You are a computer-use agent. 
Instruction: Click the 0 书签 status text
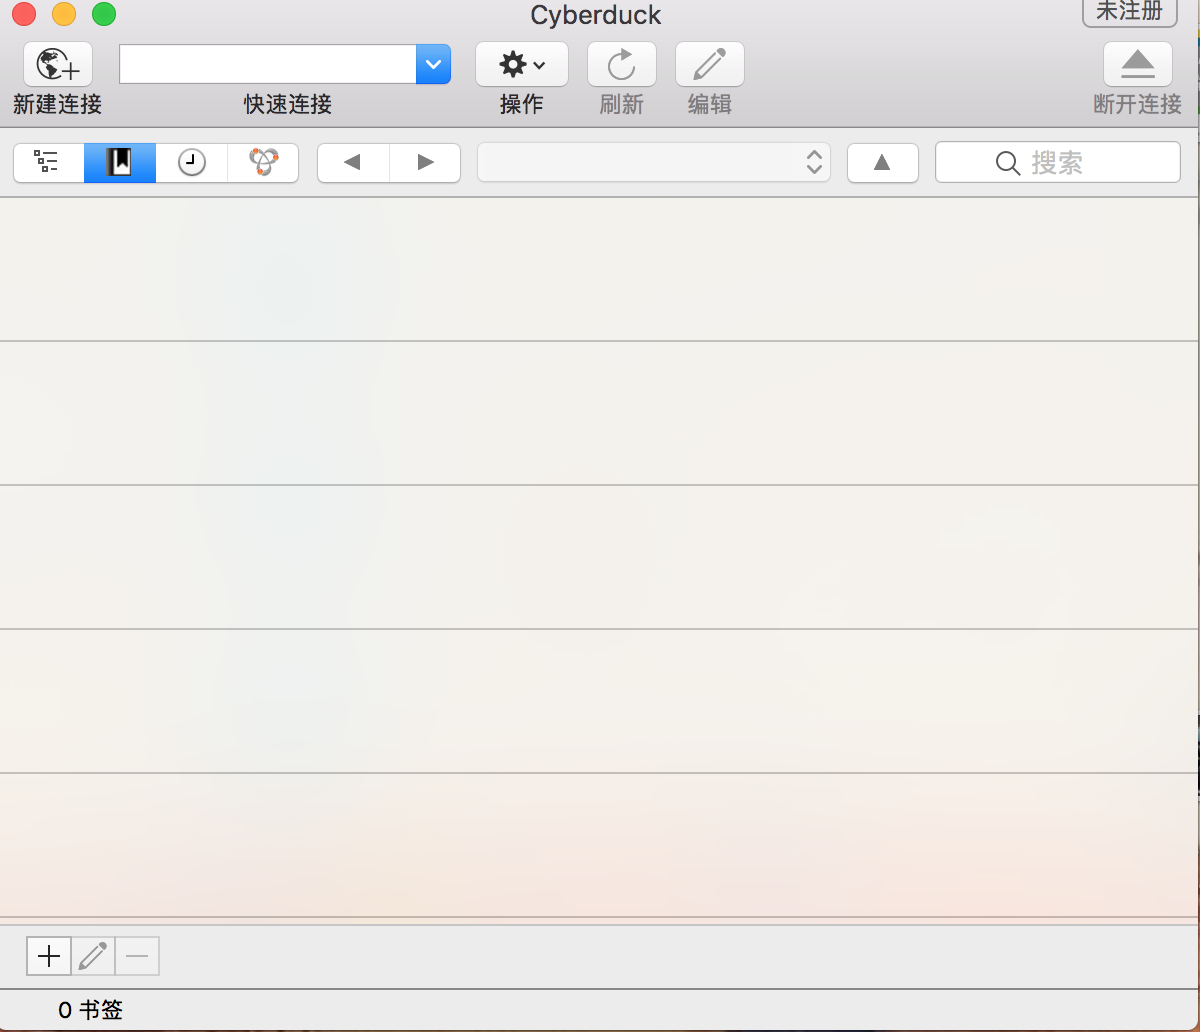(x=90, y=1011)
